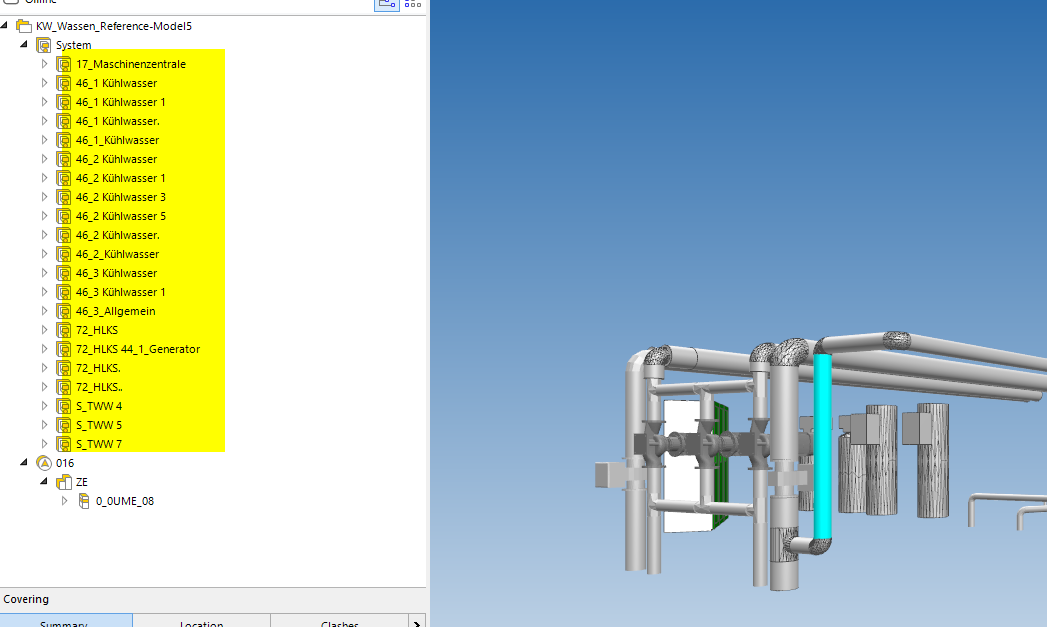Click the KW_Wassen_Reference-Model5 folder icon
The height and width of the screenshot is (627, 1047).
(24, 26)
